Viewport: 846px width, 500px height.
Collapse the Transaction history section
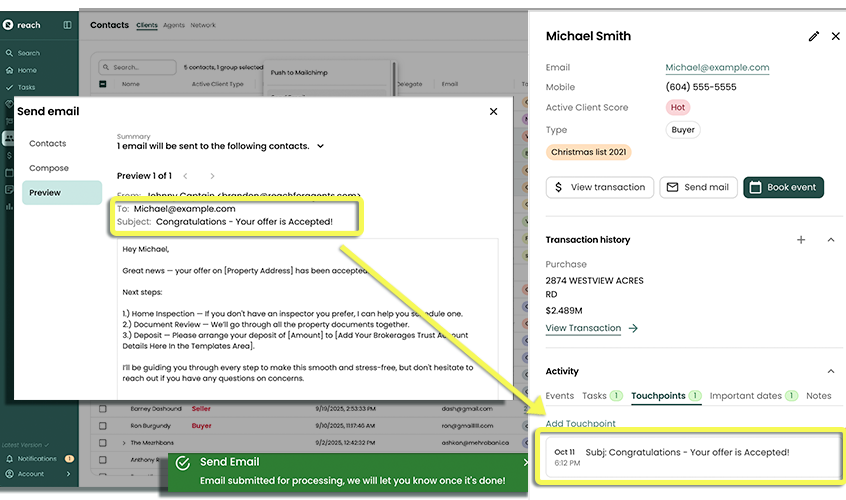tap(830, 240)
